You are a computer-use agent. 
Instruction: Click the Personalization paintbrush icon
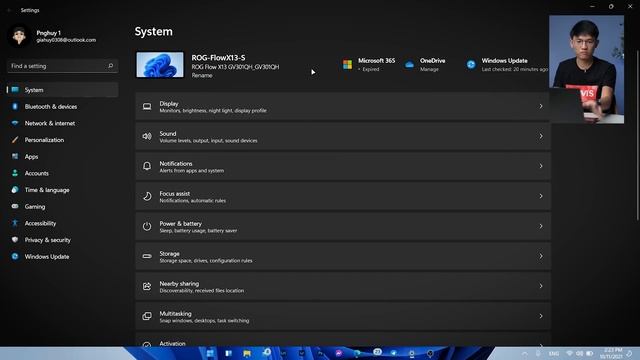(x=15, y=140)
